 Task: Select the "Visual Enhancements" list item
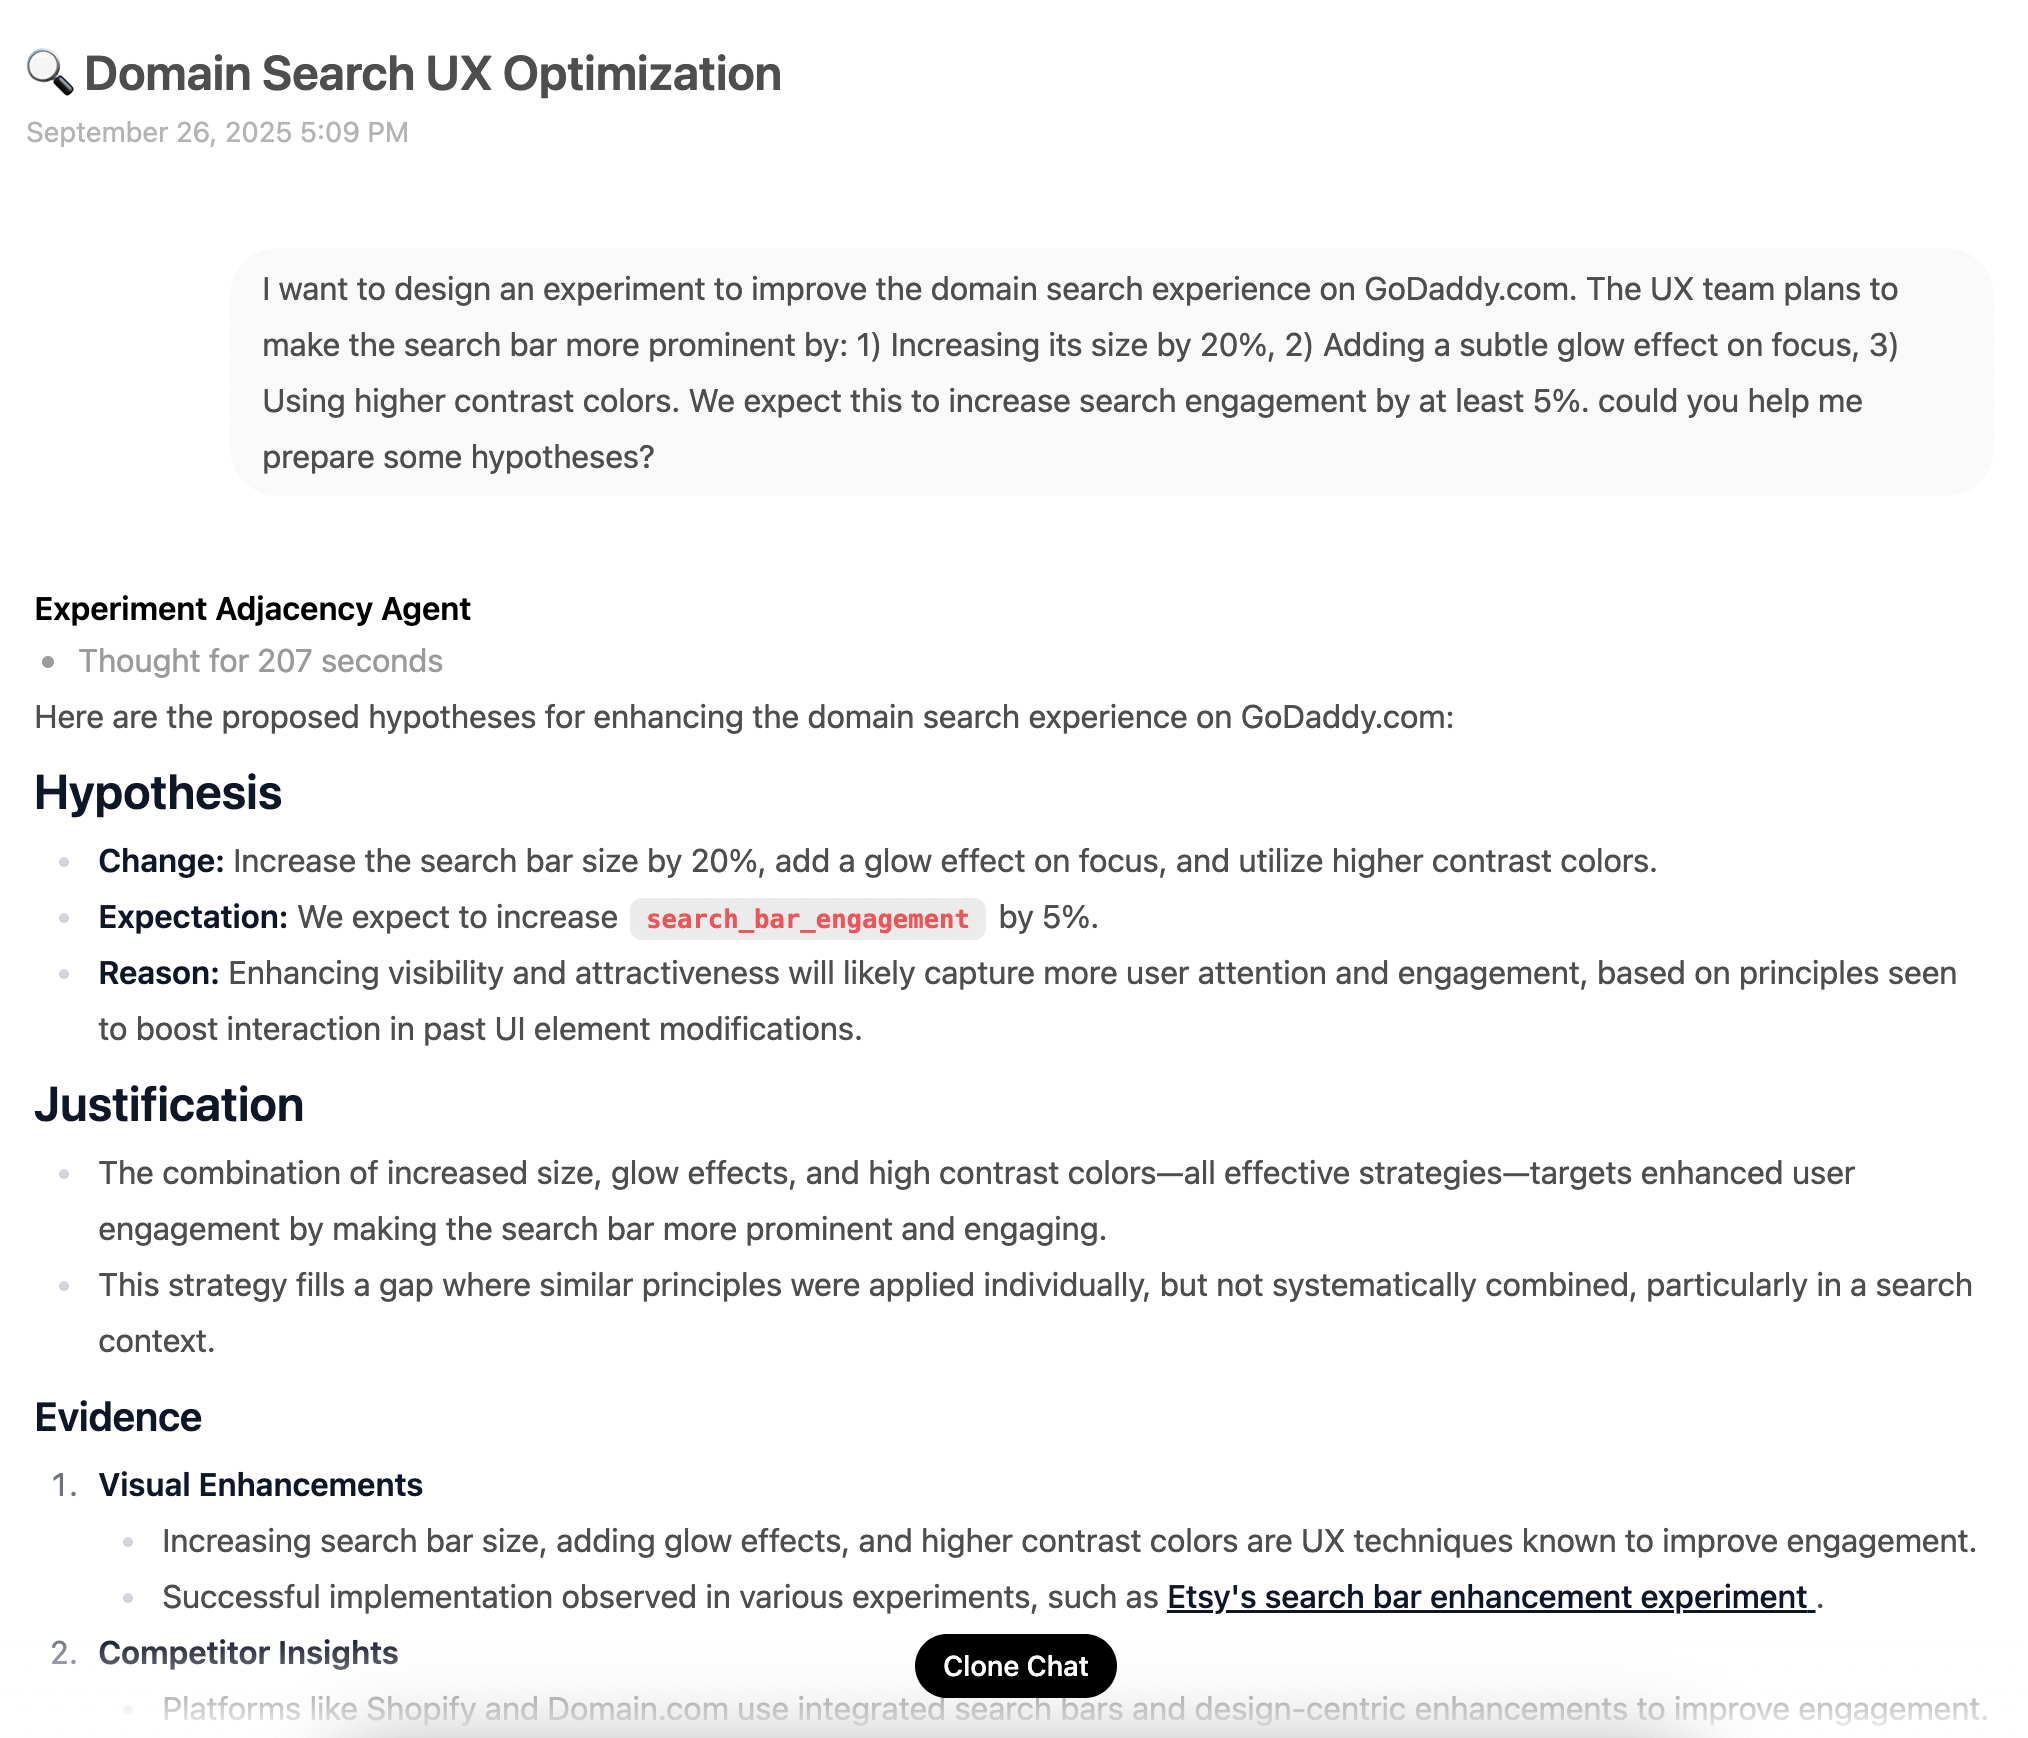pos(260,1485)
